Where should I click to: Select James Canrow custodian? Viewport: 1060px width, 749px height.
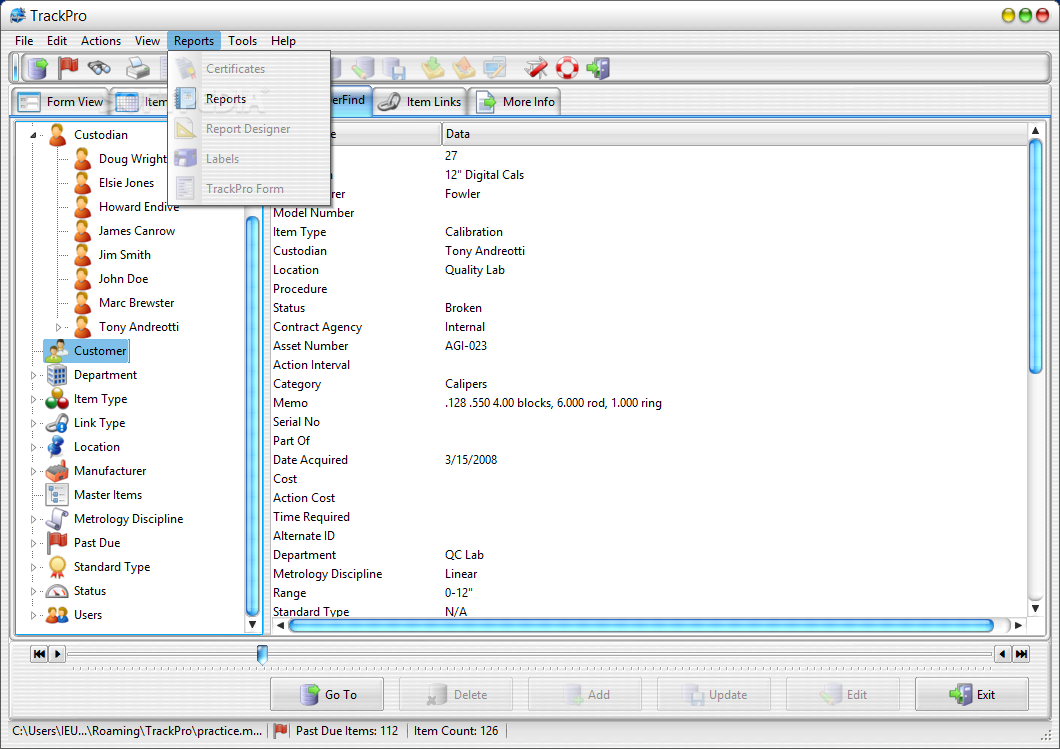(137, 231)
